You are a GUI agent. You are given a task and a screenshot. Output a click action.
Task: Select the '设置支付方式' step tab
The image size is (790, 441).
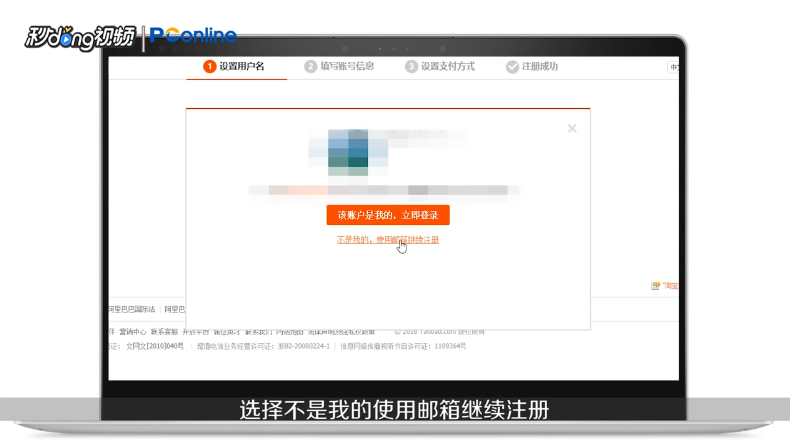click(x=440, y=67)
